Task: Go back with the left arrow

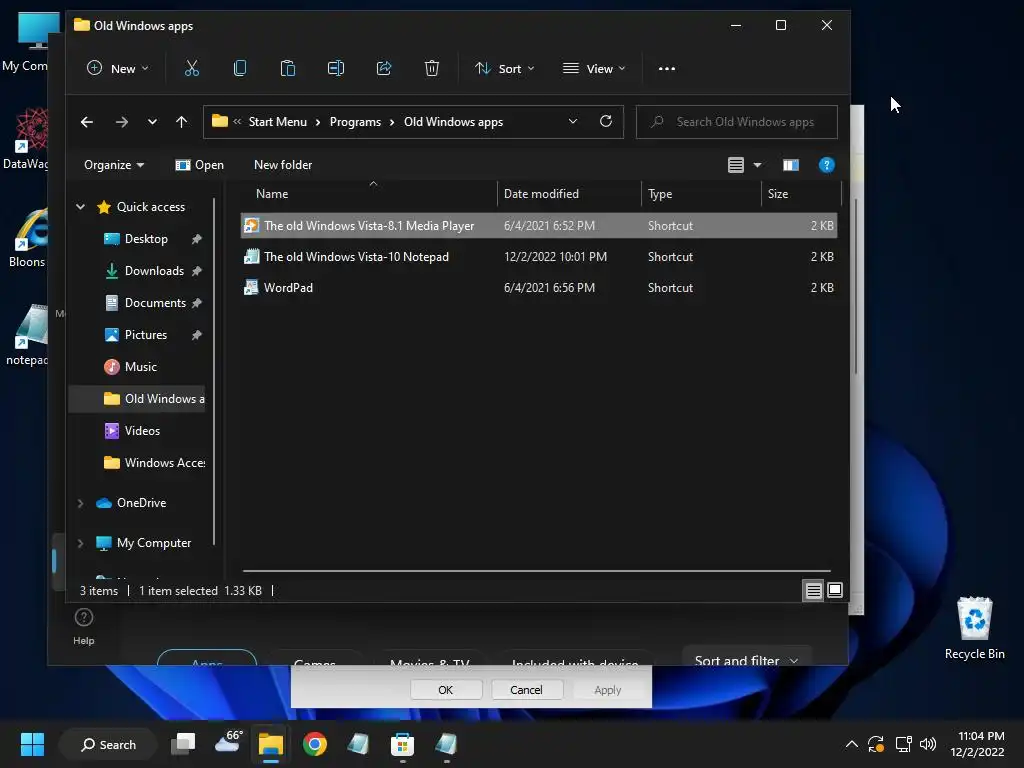Action: (87, 122)
